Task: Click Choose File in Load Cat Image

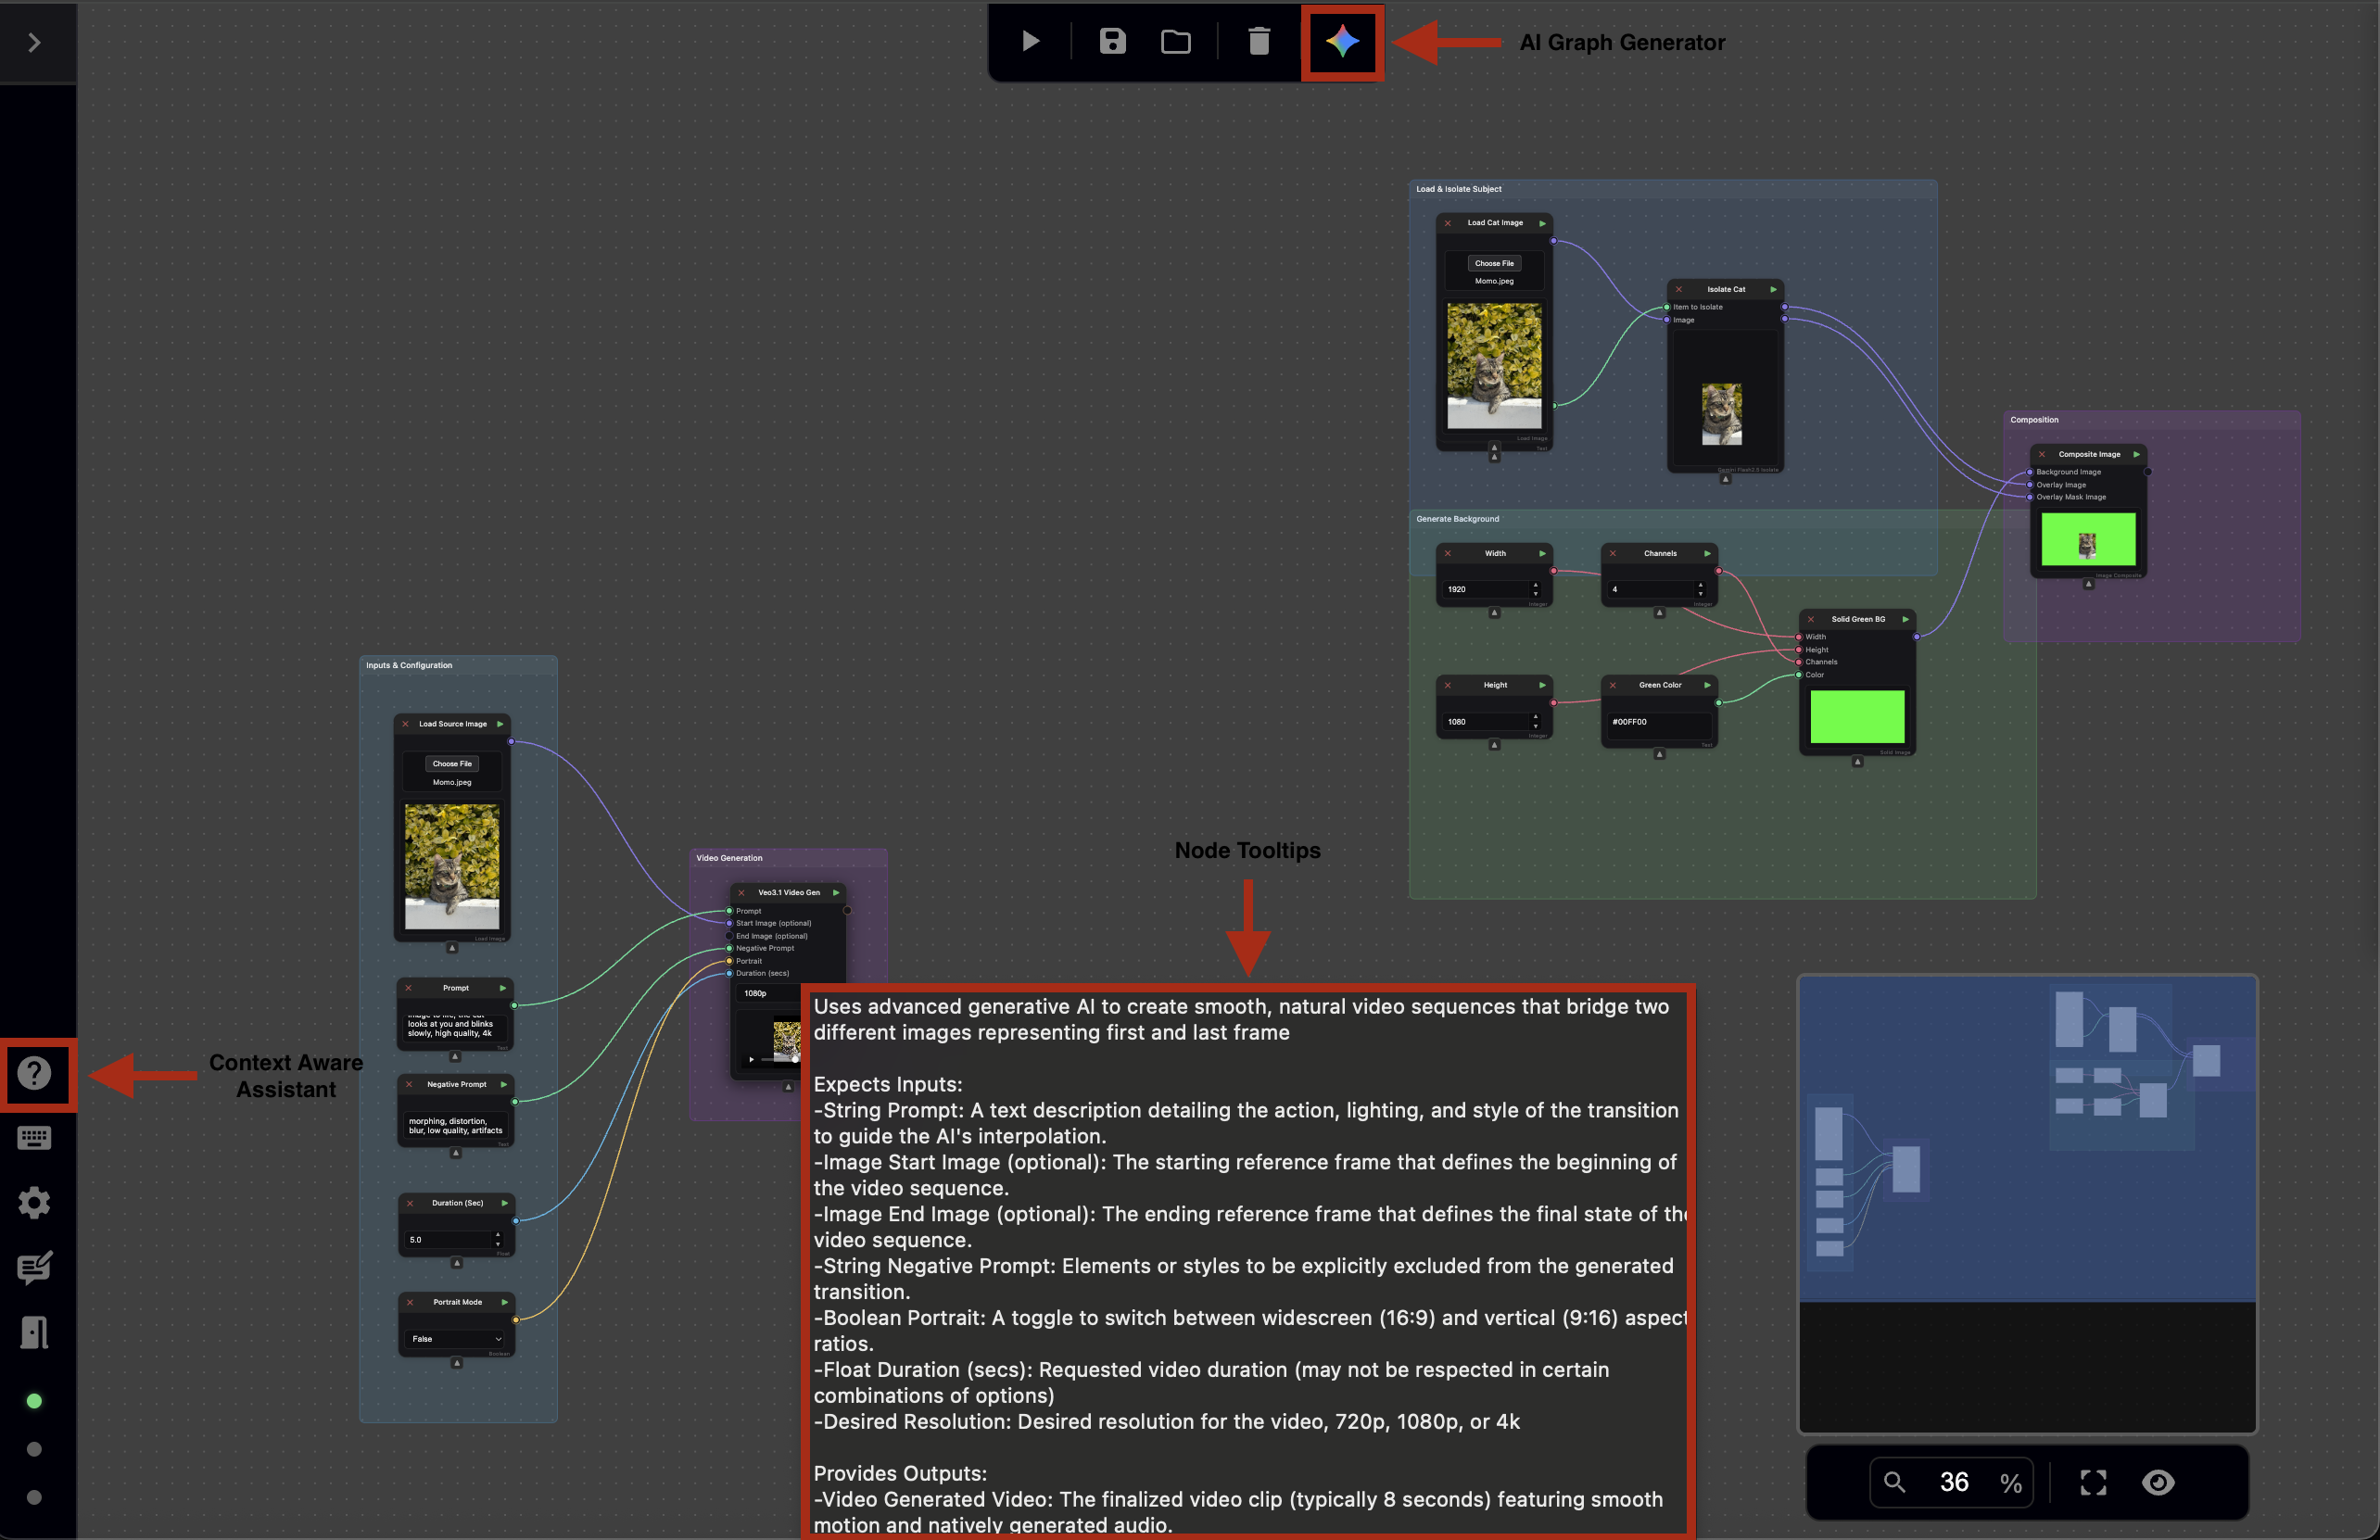Action: [x=1494, y=263]
